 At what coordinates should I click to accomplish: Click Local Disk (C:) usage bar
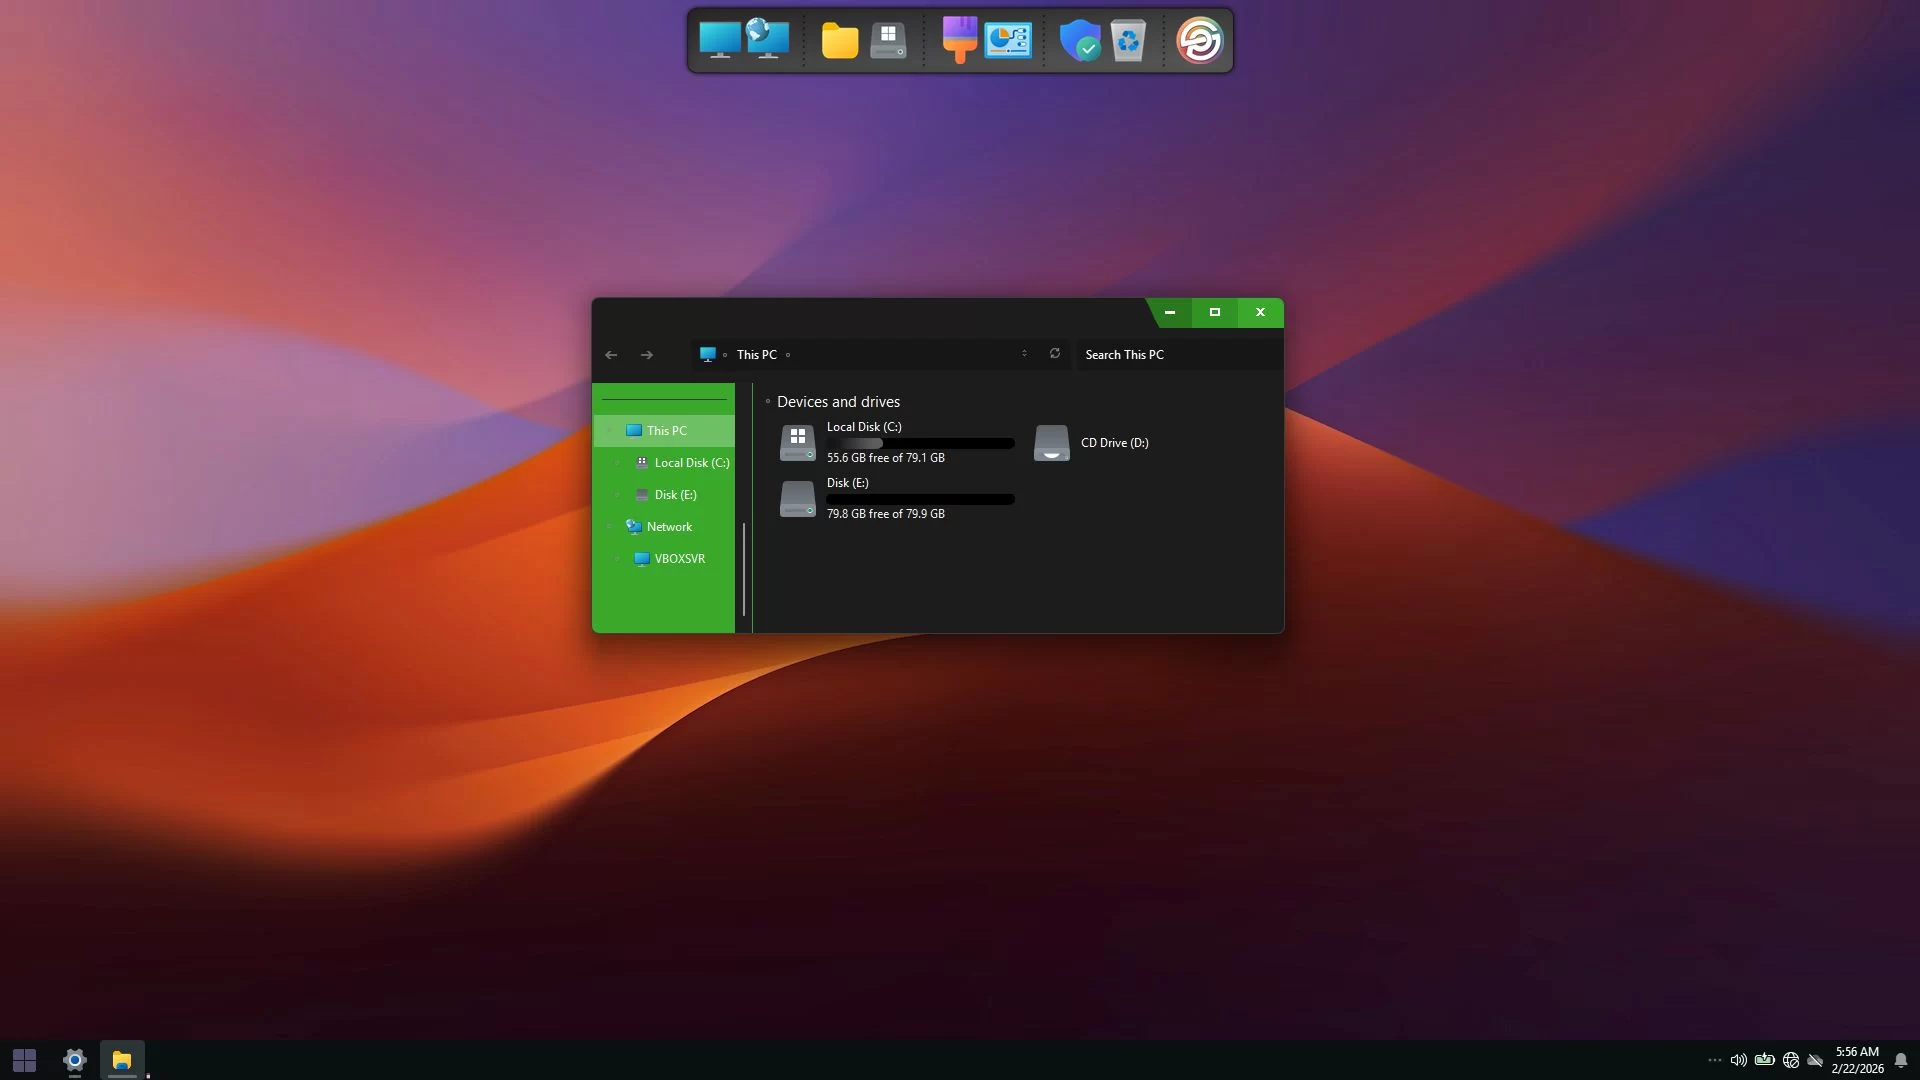(920, 443)
